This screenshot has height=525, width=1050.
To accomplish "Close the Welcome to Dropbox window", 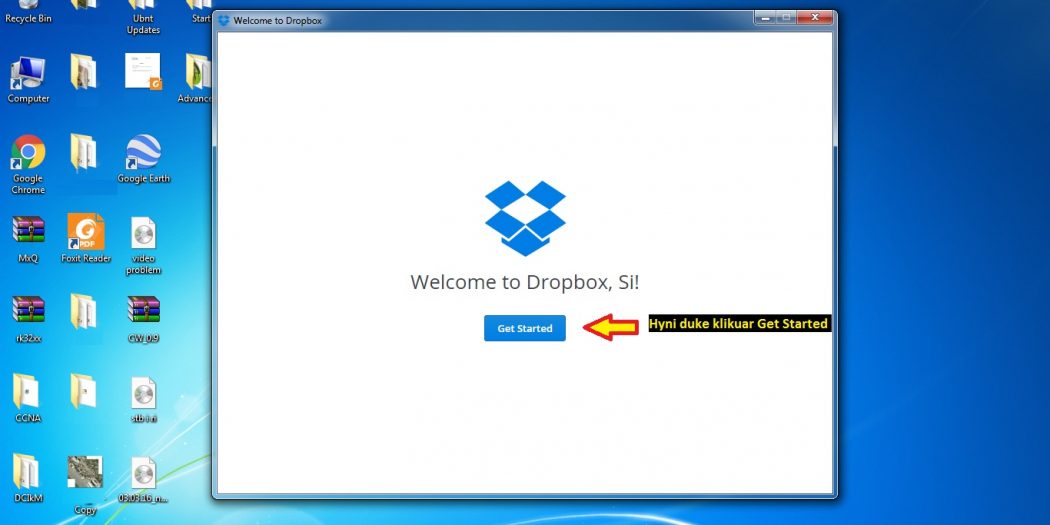I will pos(816,18).
